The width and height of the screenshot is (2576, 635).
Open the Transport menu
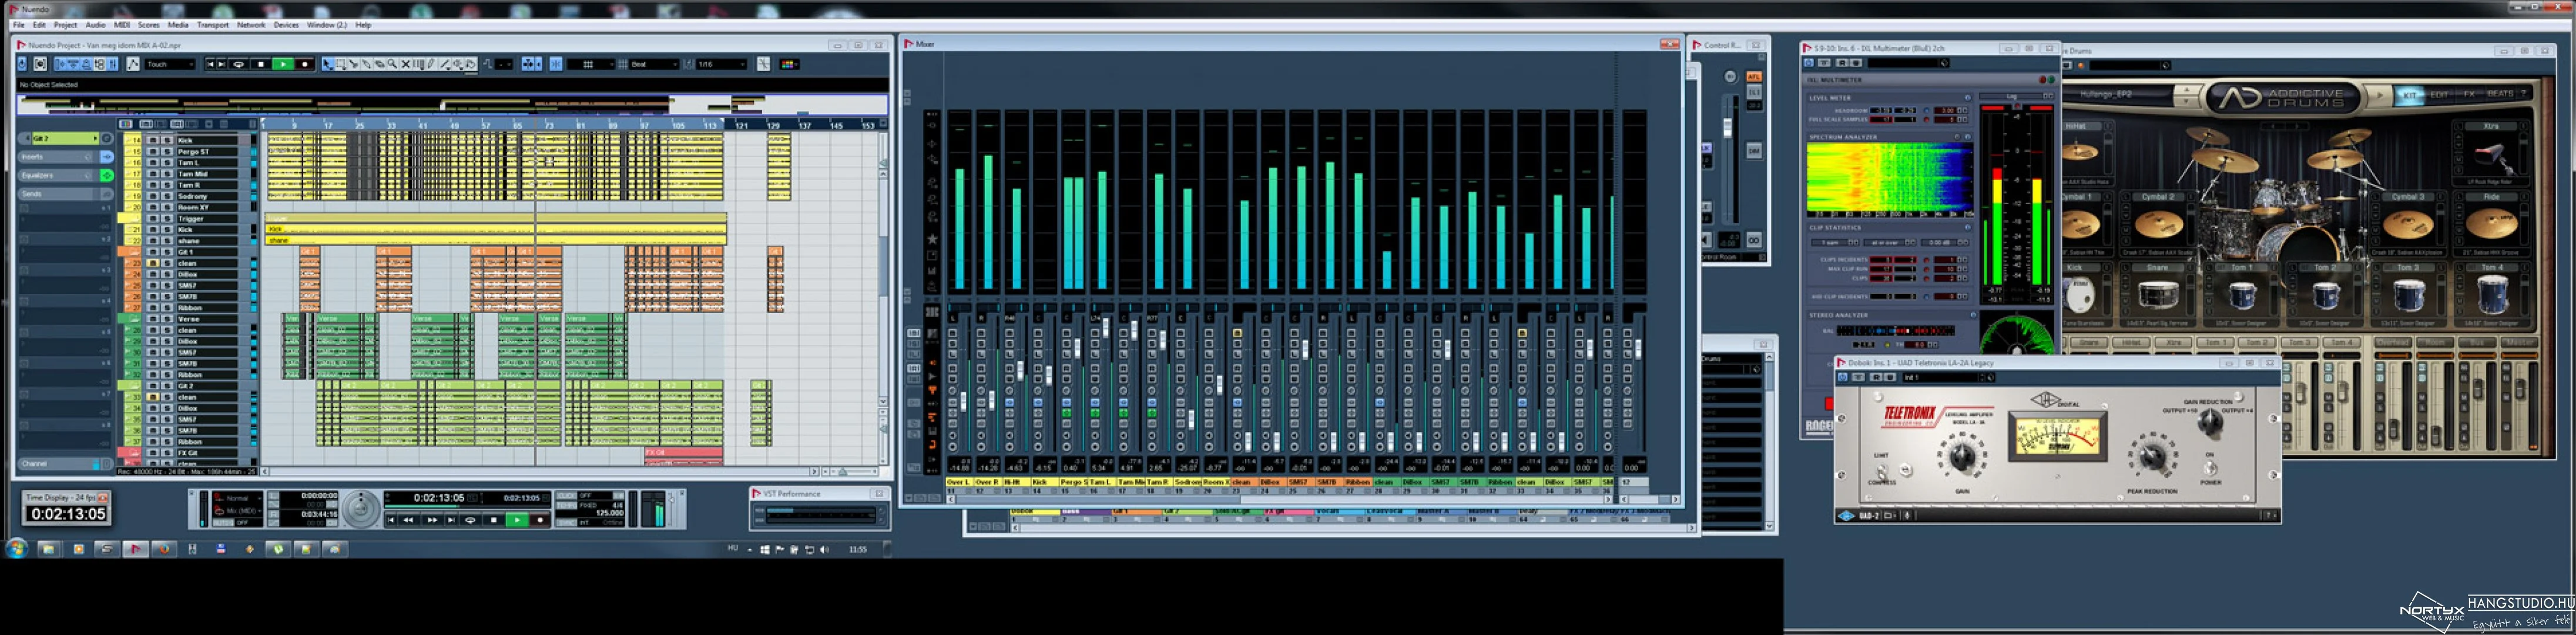tap(212, 25)
